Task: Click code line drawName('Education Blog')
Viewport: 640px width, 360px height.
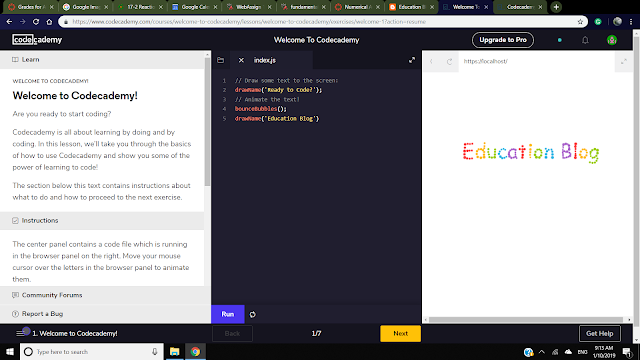Action: coord(277,118)
